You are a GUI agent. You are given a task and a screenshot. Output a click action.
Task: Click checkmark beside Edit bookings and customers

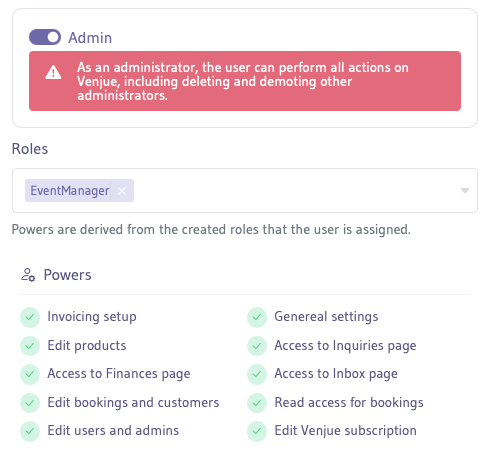(30, 403)
